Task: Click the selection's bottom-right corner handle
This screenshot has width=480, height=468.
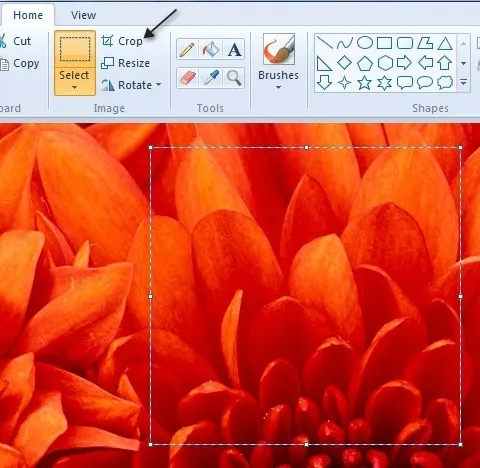Action: tap(461, 444)
